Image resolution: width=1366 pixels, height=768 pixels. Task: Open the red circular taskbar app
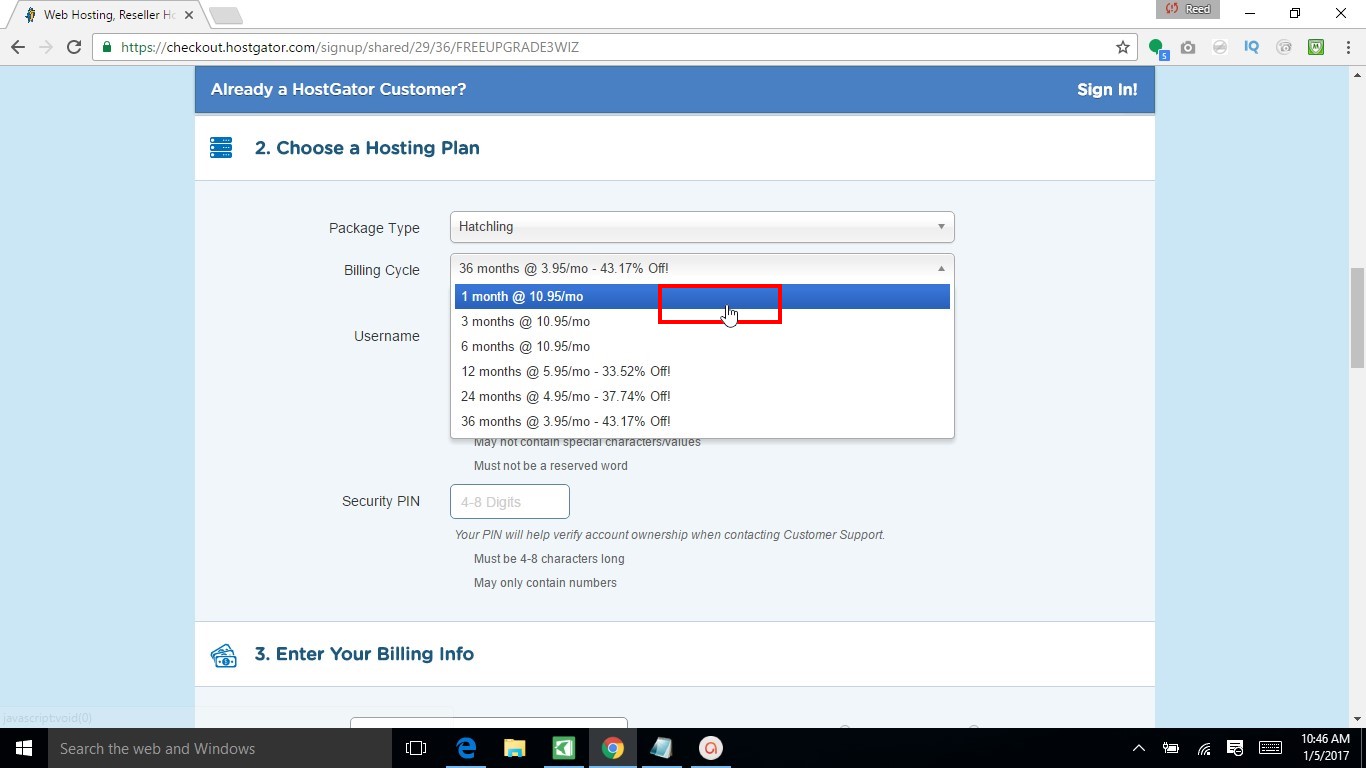click(710, 748)
